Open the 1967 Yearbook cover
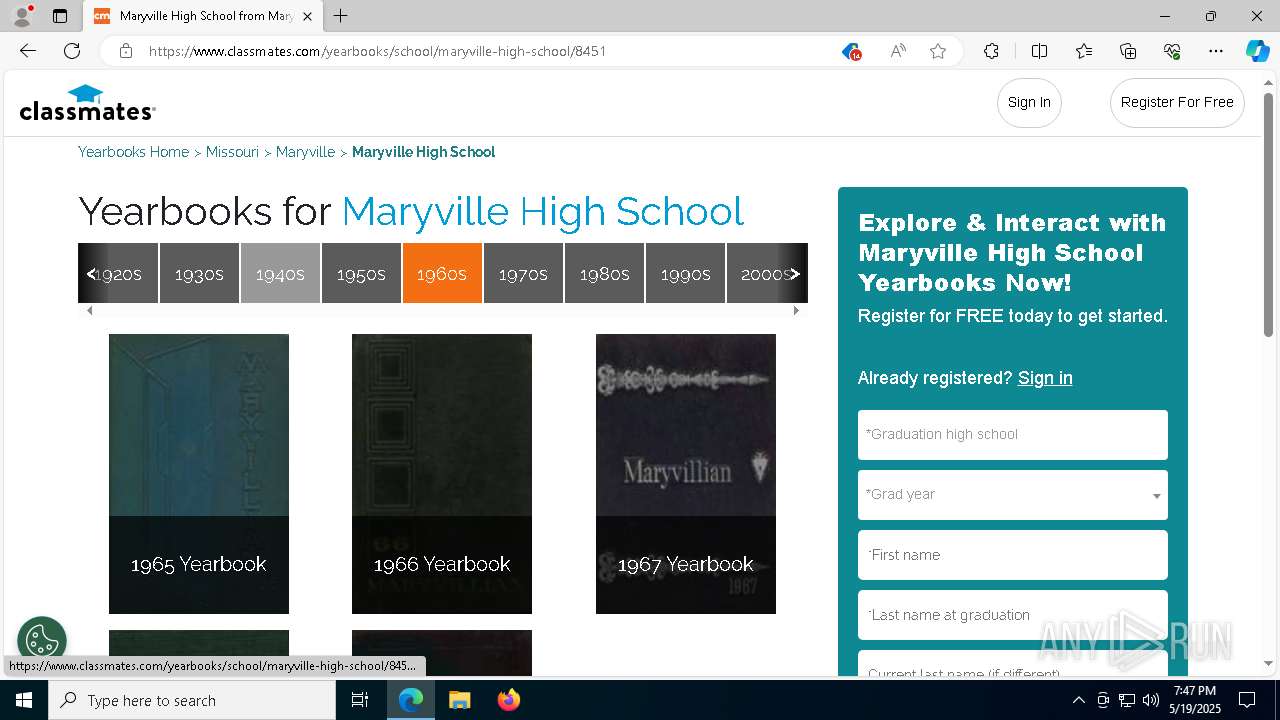Image resolution: width=1280 pixels, height=720 pixels. point(686,474)
